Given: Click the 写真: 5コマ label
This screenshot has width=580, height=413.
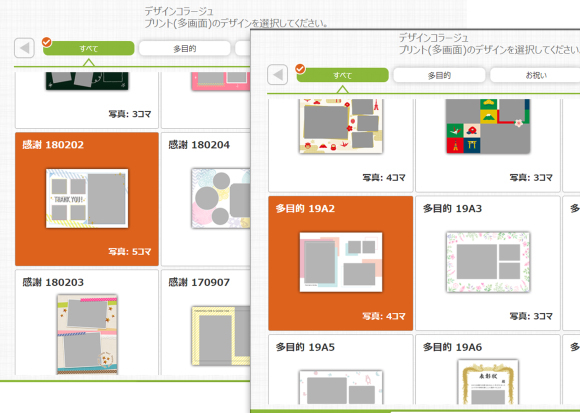Looking at the screenshot, I should click(130, 252).
